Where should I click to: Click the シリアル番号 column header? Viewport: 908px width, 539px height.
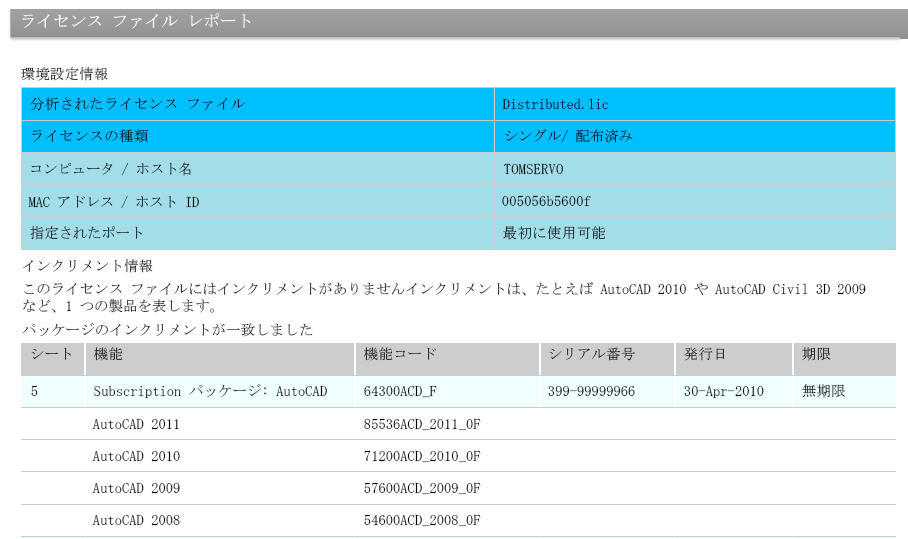[607, 359]
